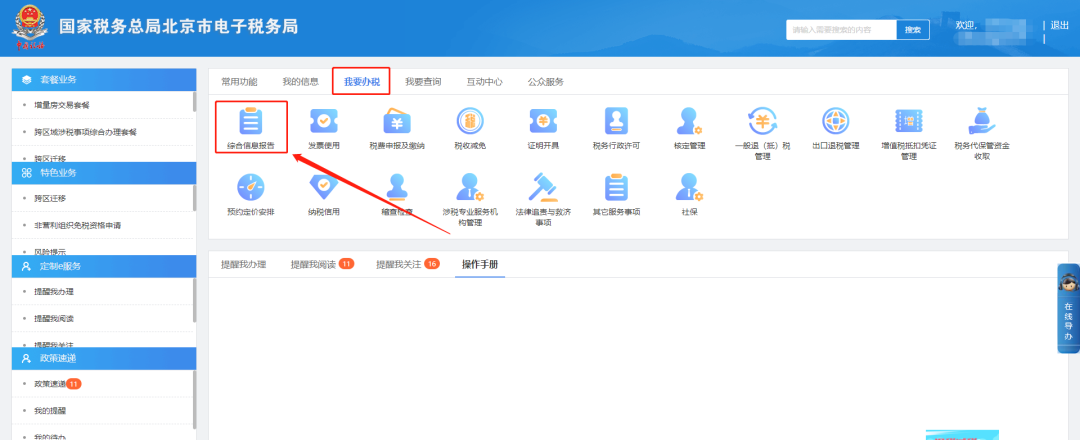Click the 政策速递 list scrollbar
The width and height of the screenshot is (1080, 440).
(194, 399)
